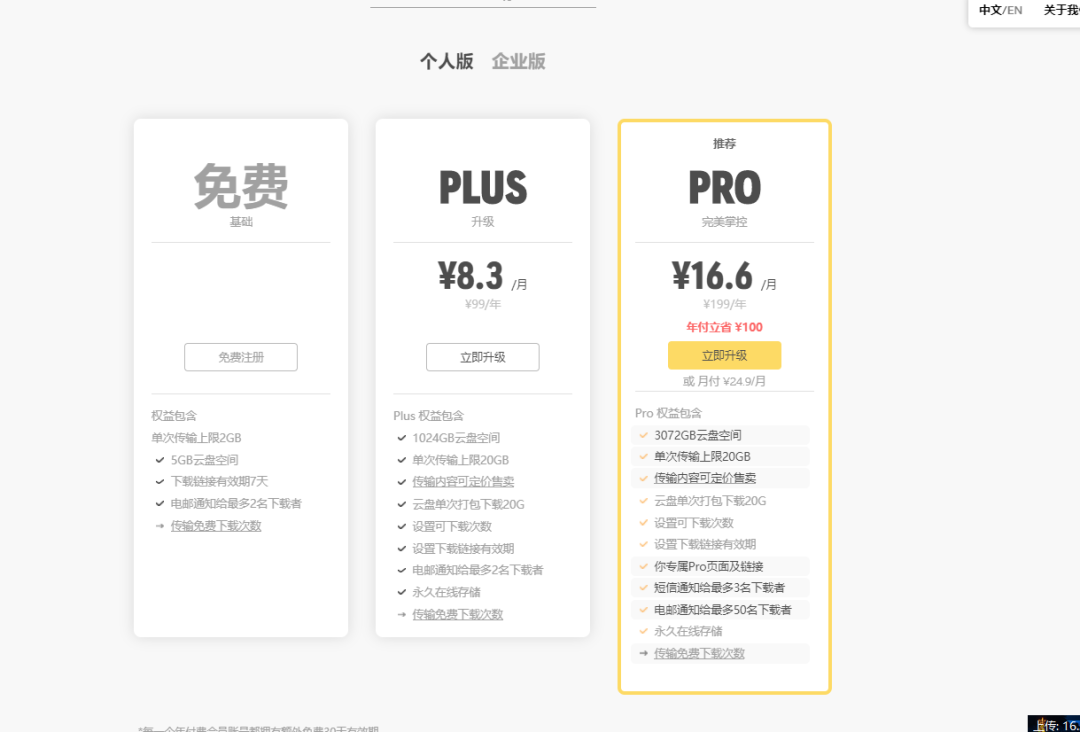This screenshot has height=732, width=1080.
Task: Click checkmark icon beside 1024GB云盘空间
Action: coord(402,438)
